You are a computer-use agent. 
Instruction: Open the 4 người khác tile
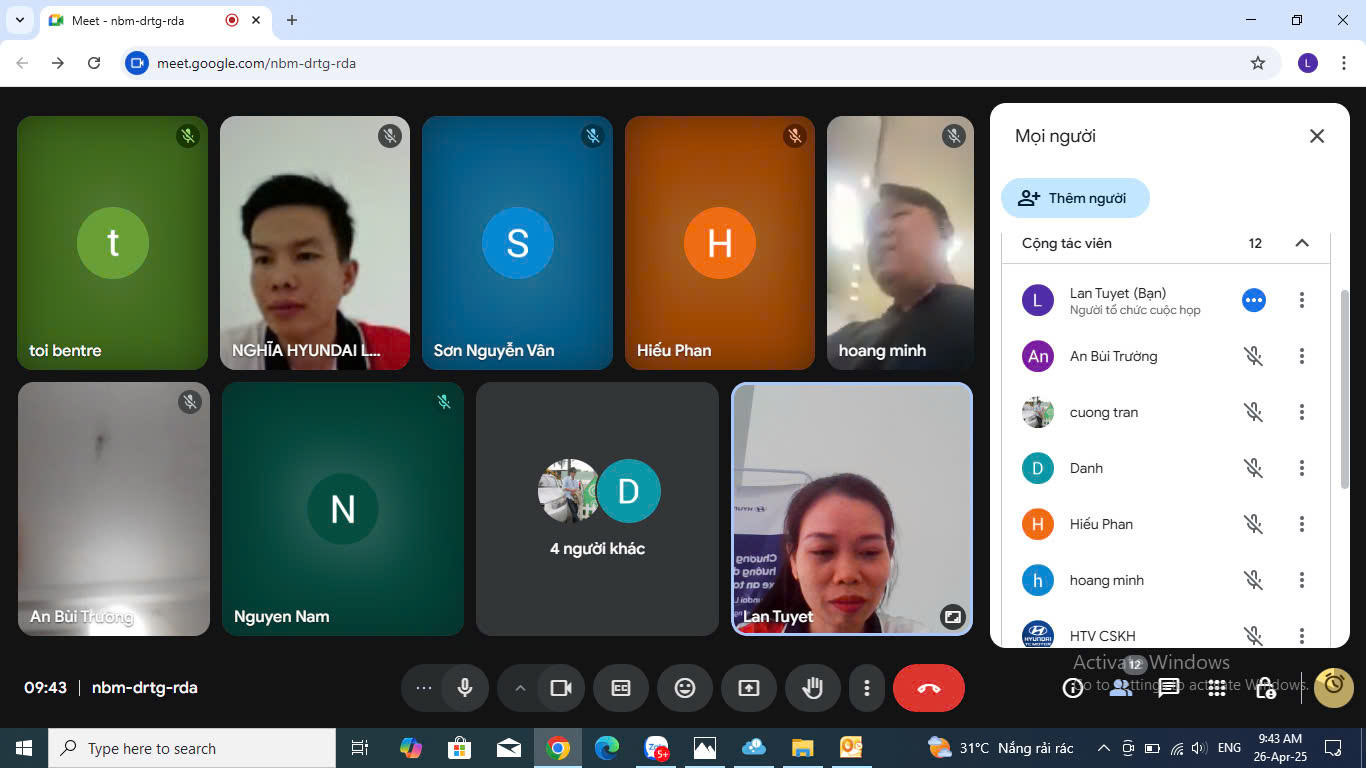[x=597, y=509]
